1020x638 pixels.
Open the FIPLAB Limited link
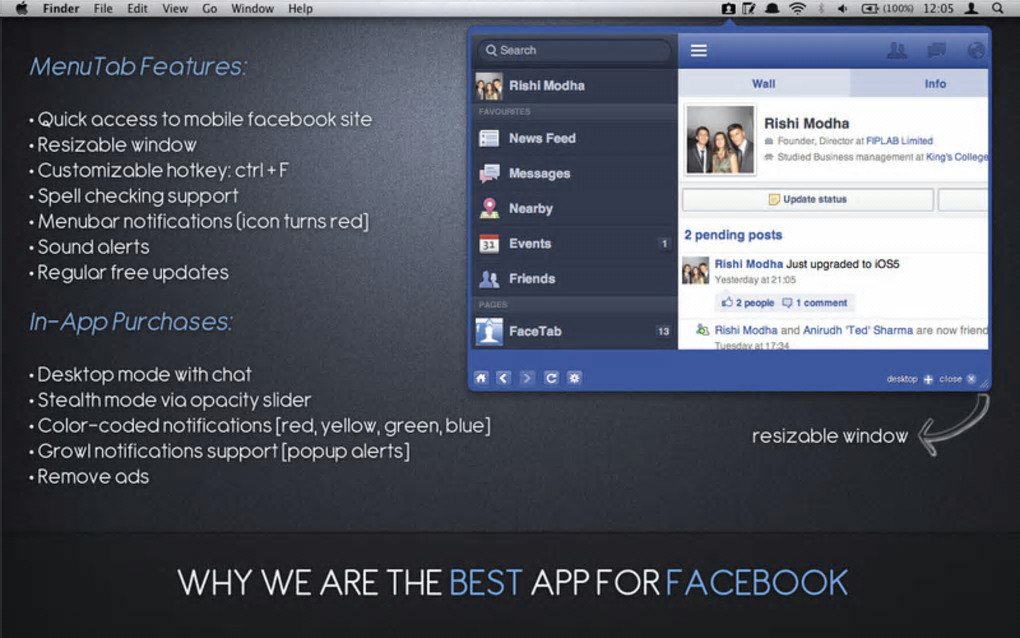[899, 140]
